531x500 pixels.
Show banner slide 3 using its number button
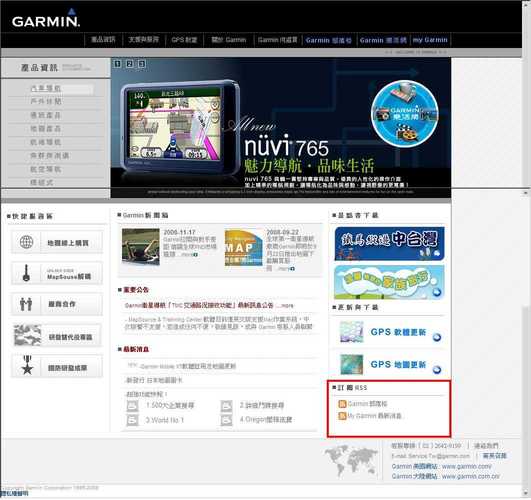tap(142, 63)
